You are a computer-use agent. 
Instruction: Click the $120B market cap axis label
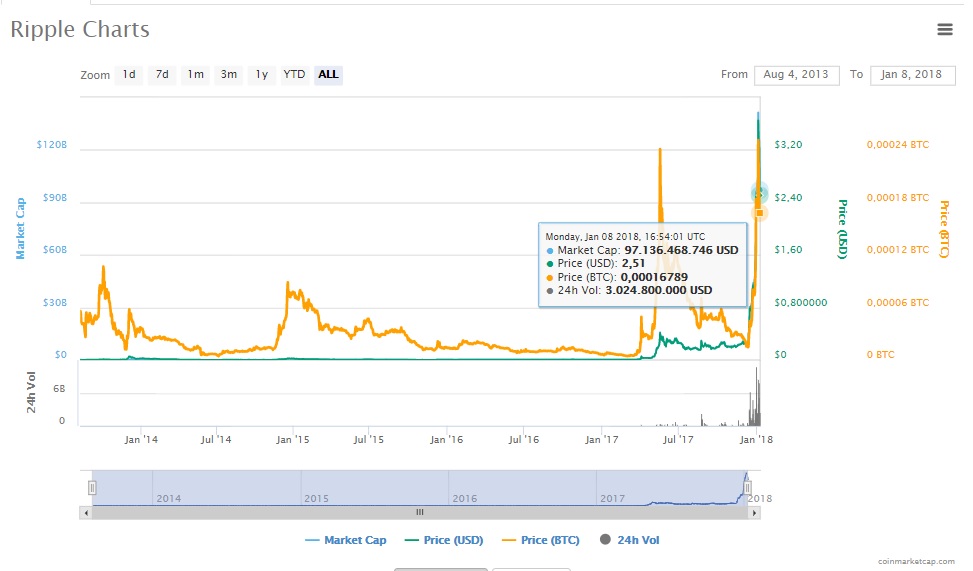(x=52, y=145)
